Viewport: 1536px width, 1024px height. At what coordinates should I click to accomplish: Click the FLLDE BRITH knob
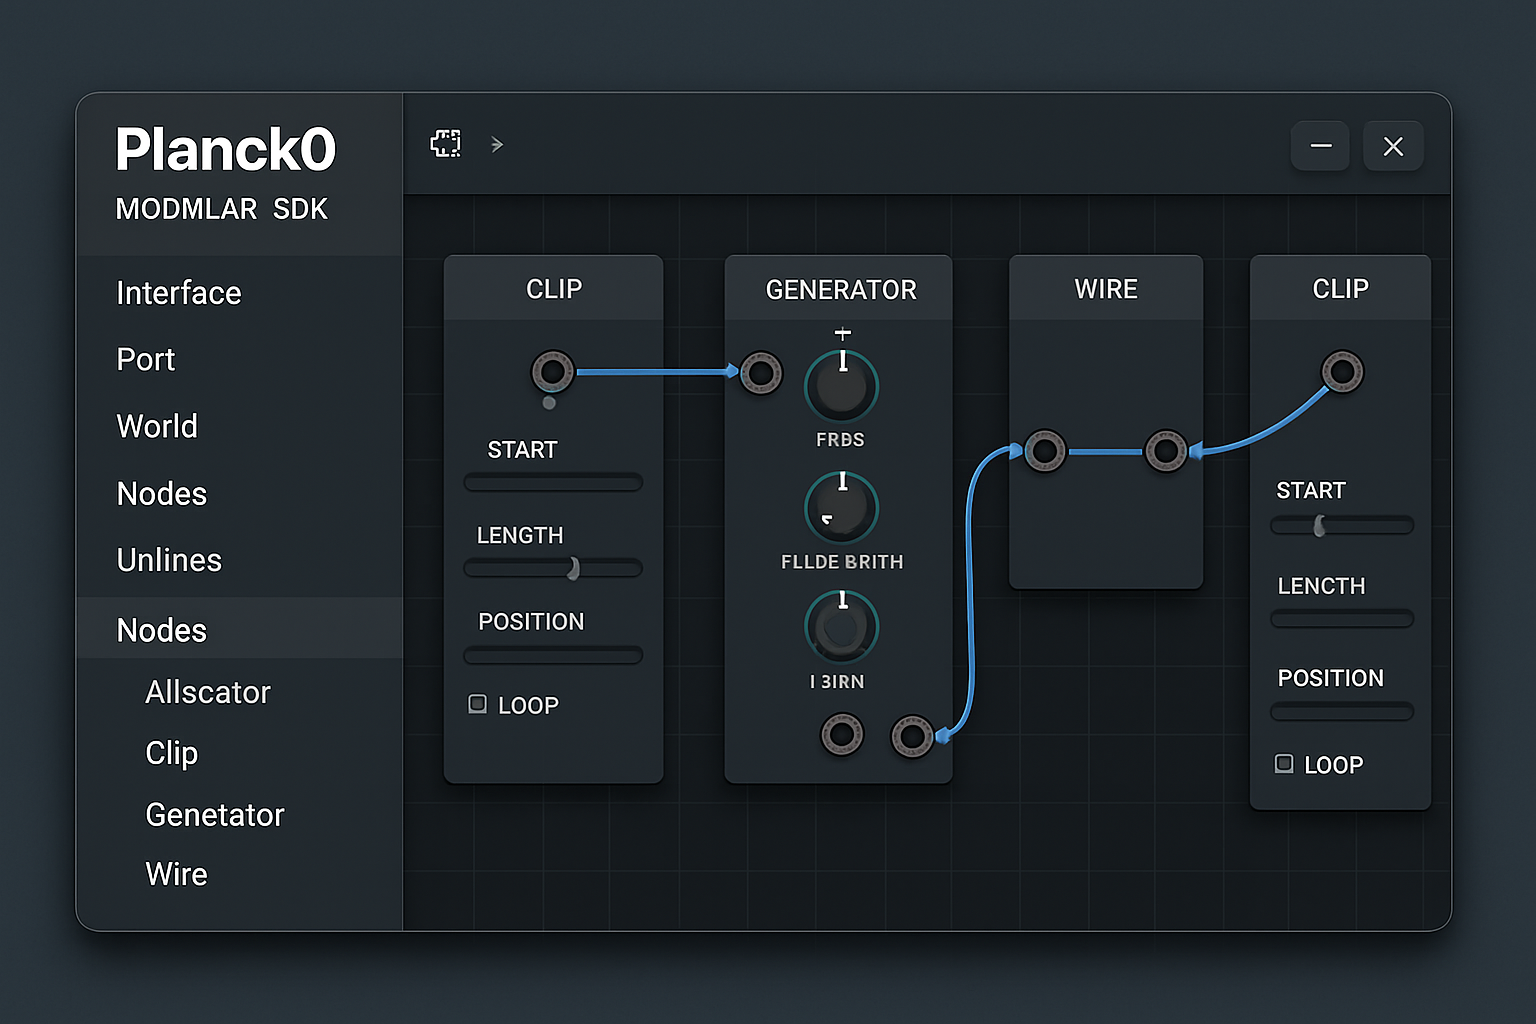[x=841, y=507]
